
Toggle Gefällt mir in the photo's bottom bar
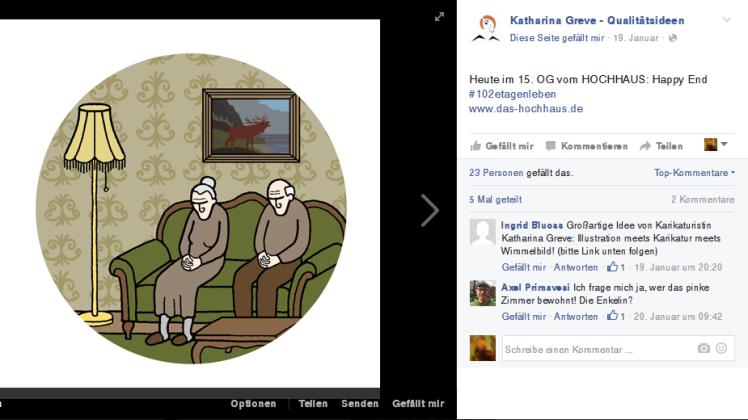(418, 404)
